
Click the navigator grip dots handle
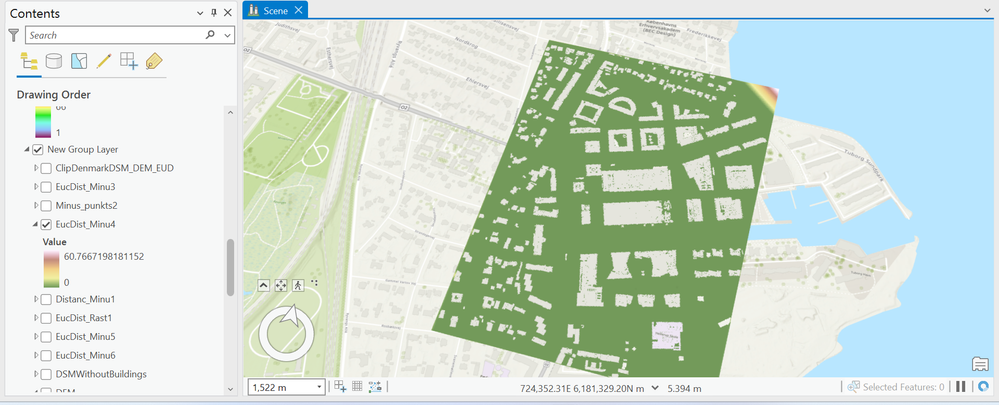coord(314,282)
